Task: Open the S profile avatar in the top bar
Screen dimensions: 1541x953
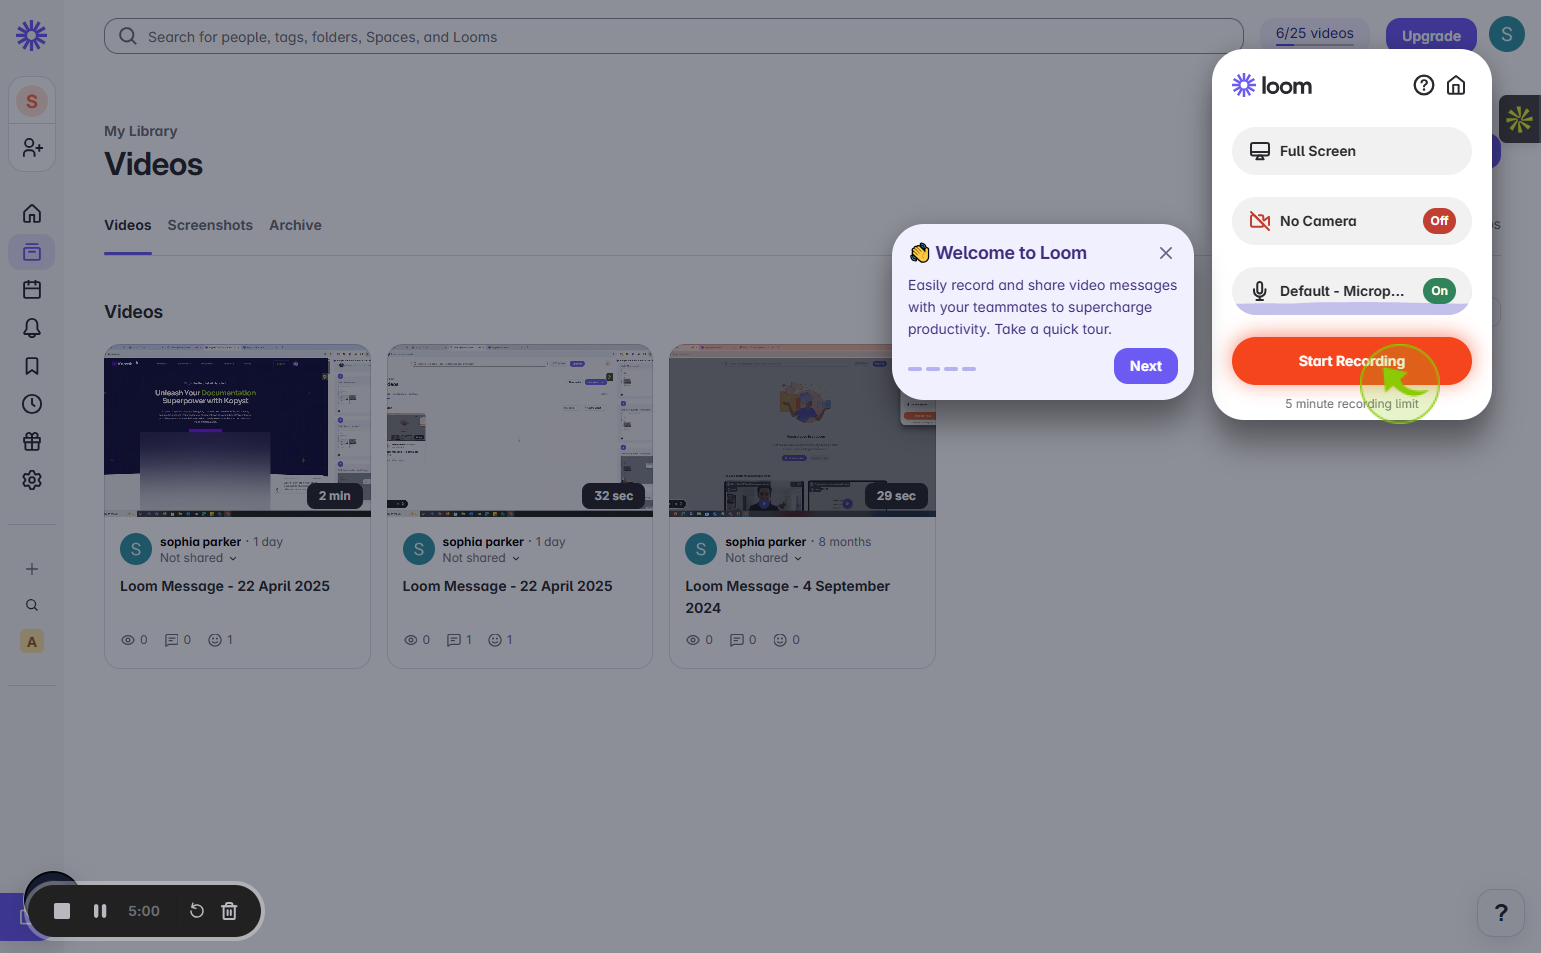Action: 1507,34
